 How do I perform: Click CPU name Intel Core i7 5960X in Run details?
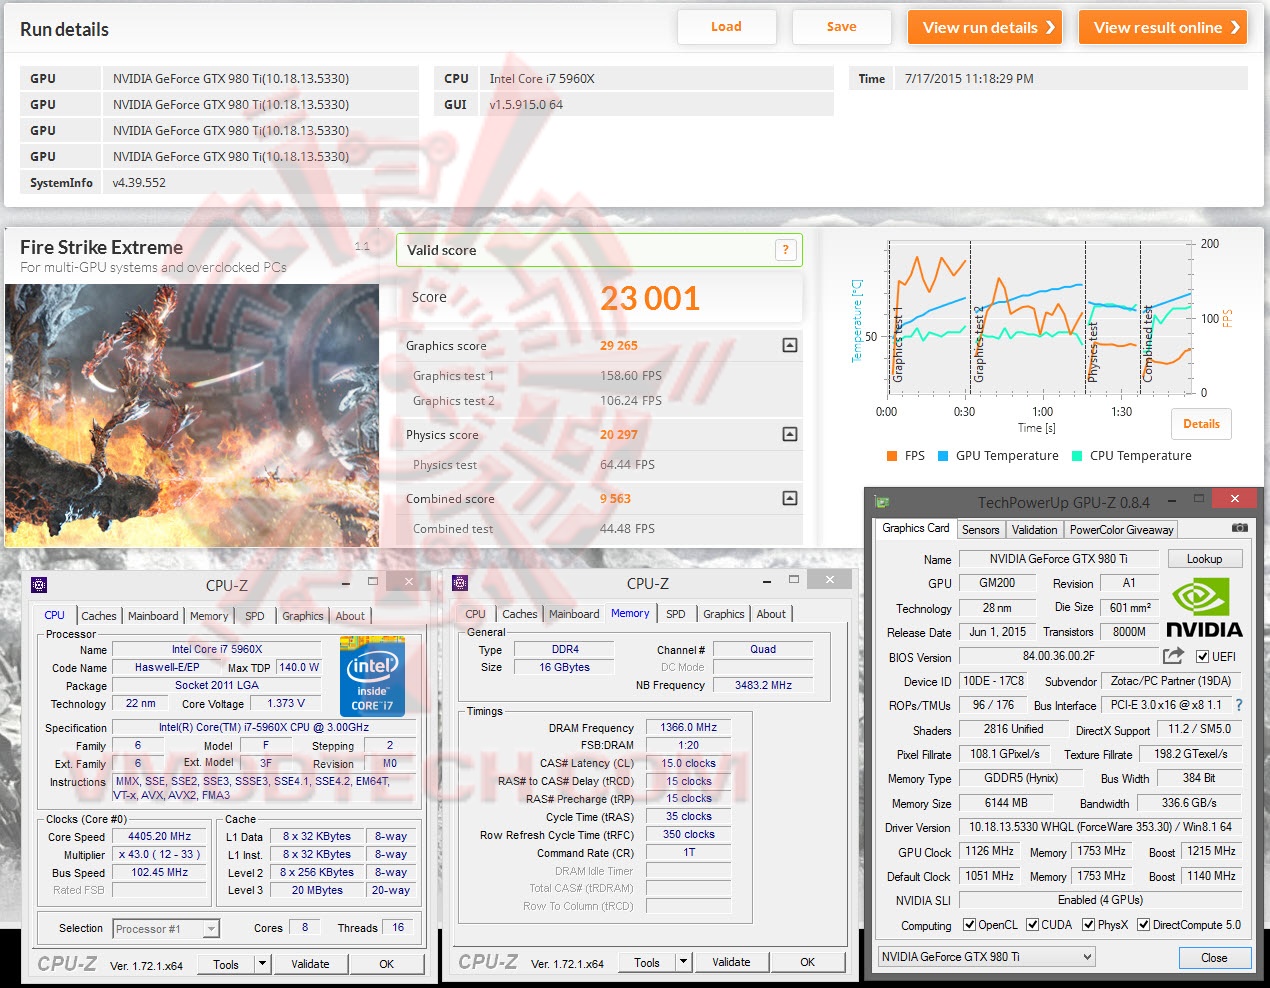tap(542, 78)
